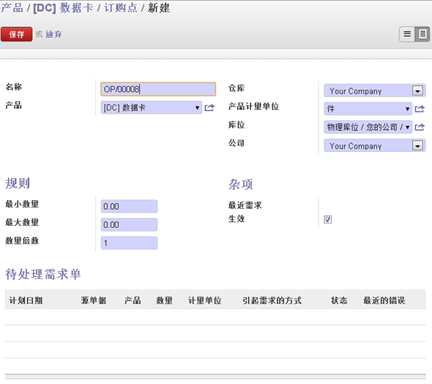Click the 最大数量 input field

point(129,224)
